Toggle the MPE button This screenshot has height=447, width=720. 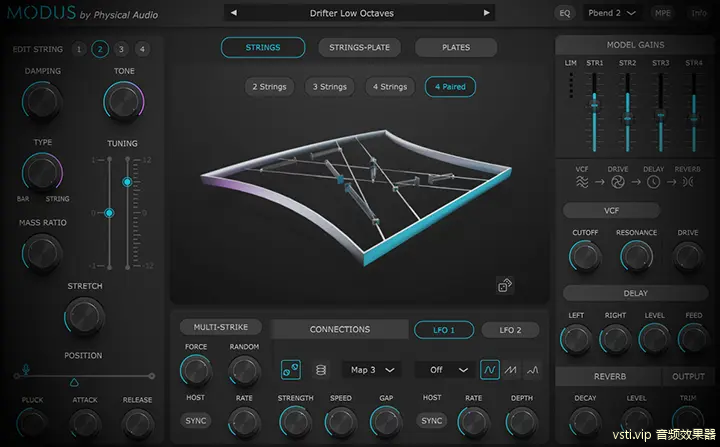click(x=663, y=13)
